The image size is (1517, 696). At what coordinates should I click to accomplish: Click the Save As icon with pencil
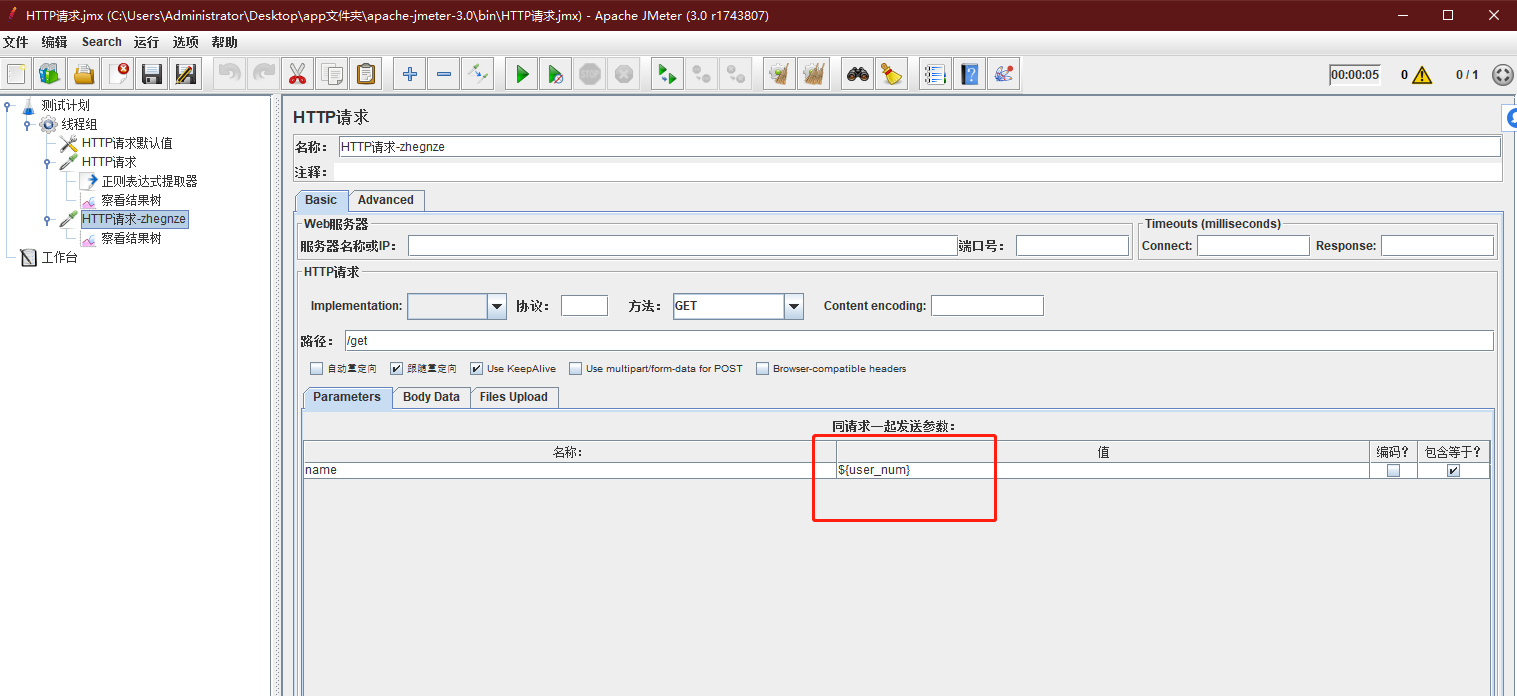[186, 74]
